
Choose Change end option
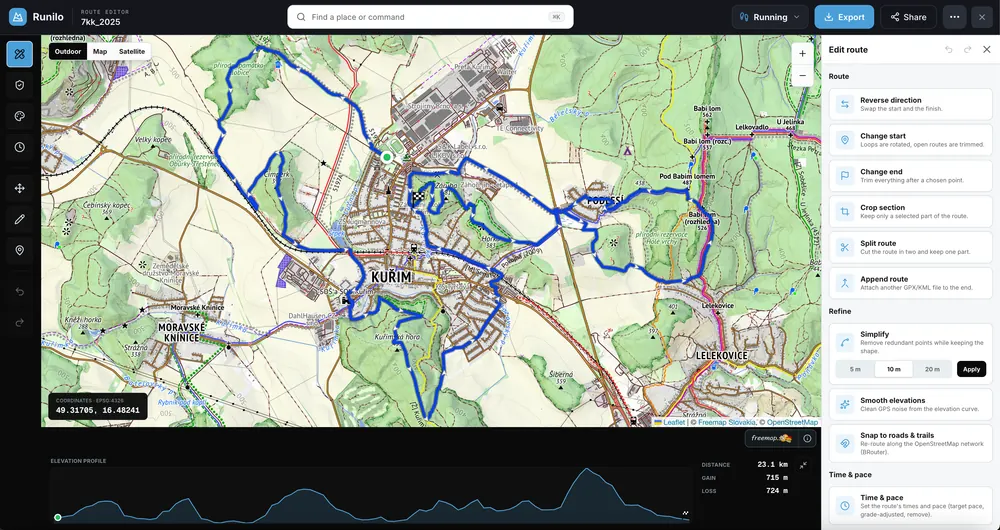point(911,176)
